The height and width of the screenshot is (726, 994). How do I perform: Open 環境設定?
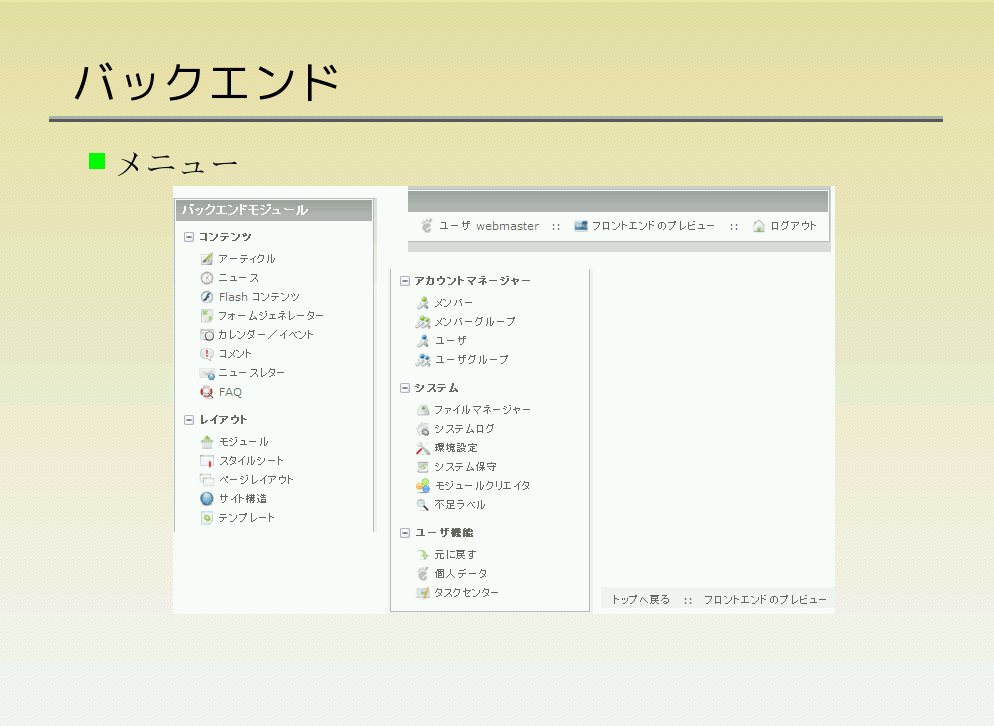(456, 448)
